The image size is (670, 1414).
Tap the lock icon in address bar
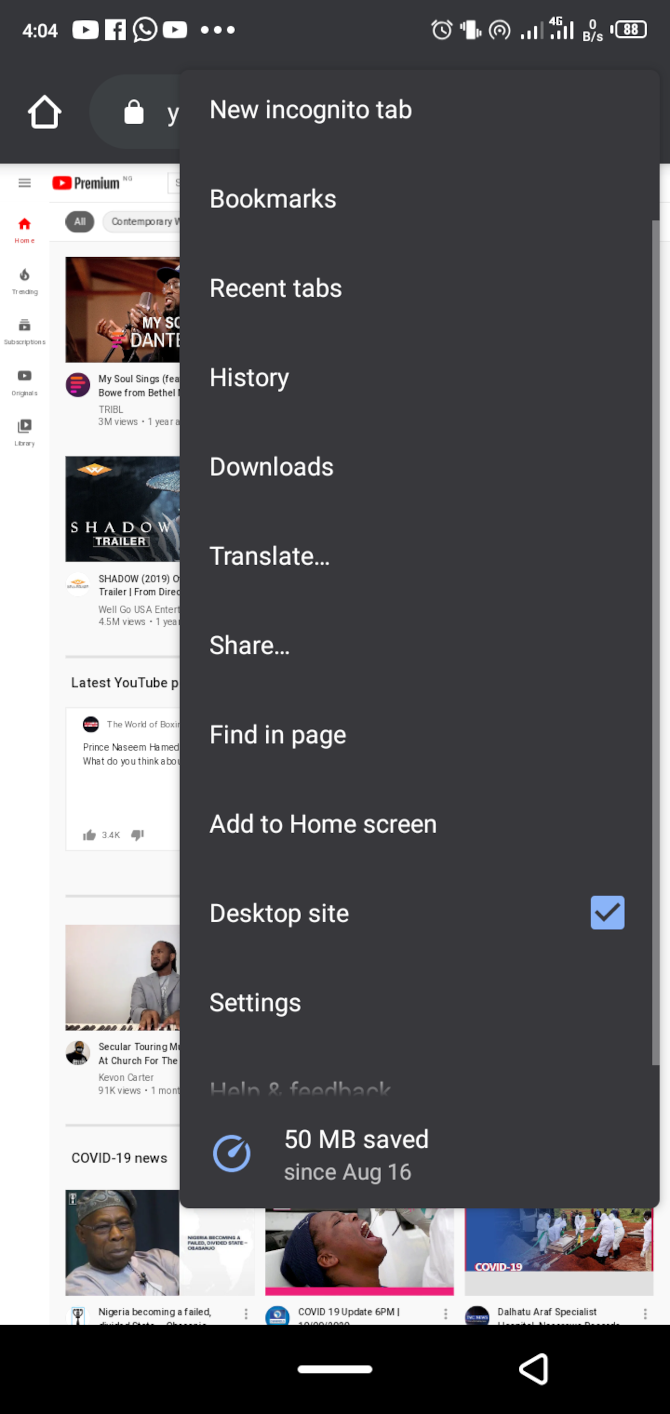click(x=134, y=113)
